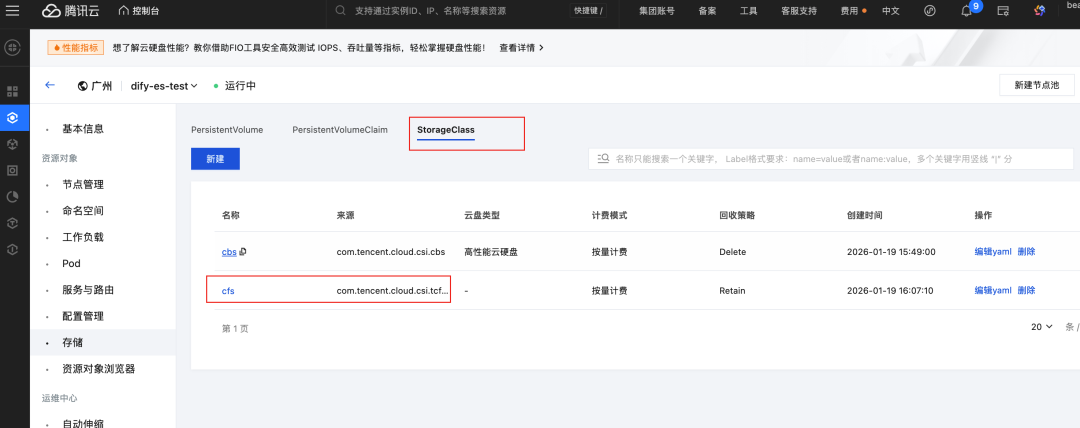The image size is (1080, 428).
Task: Open Pod in the sidebar
Action: point(71,263)
